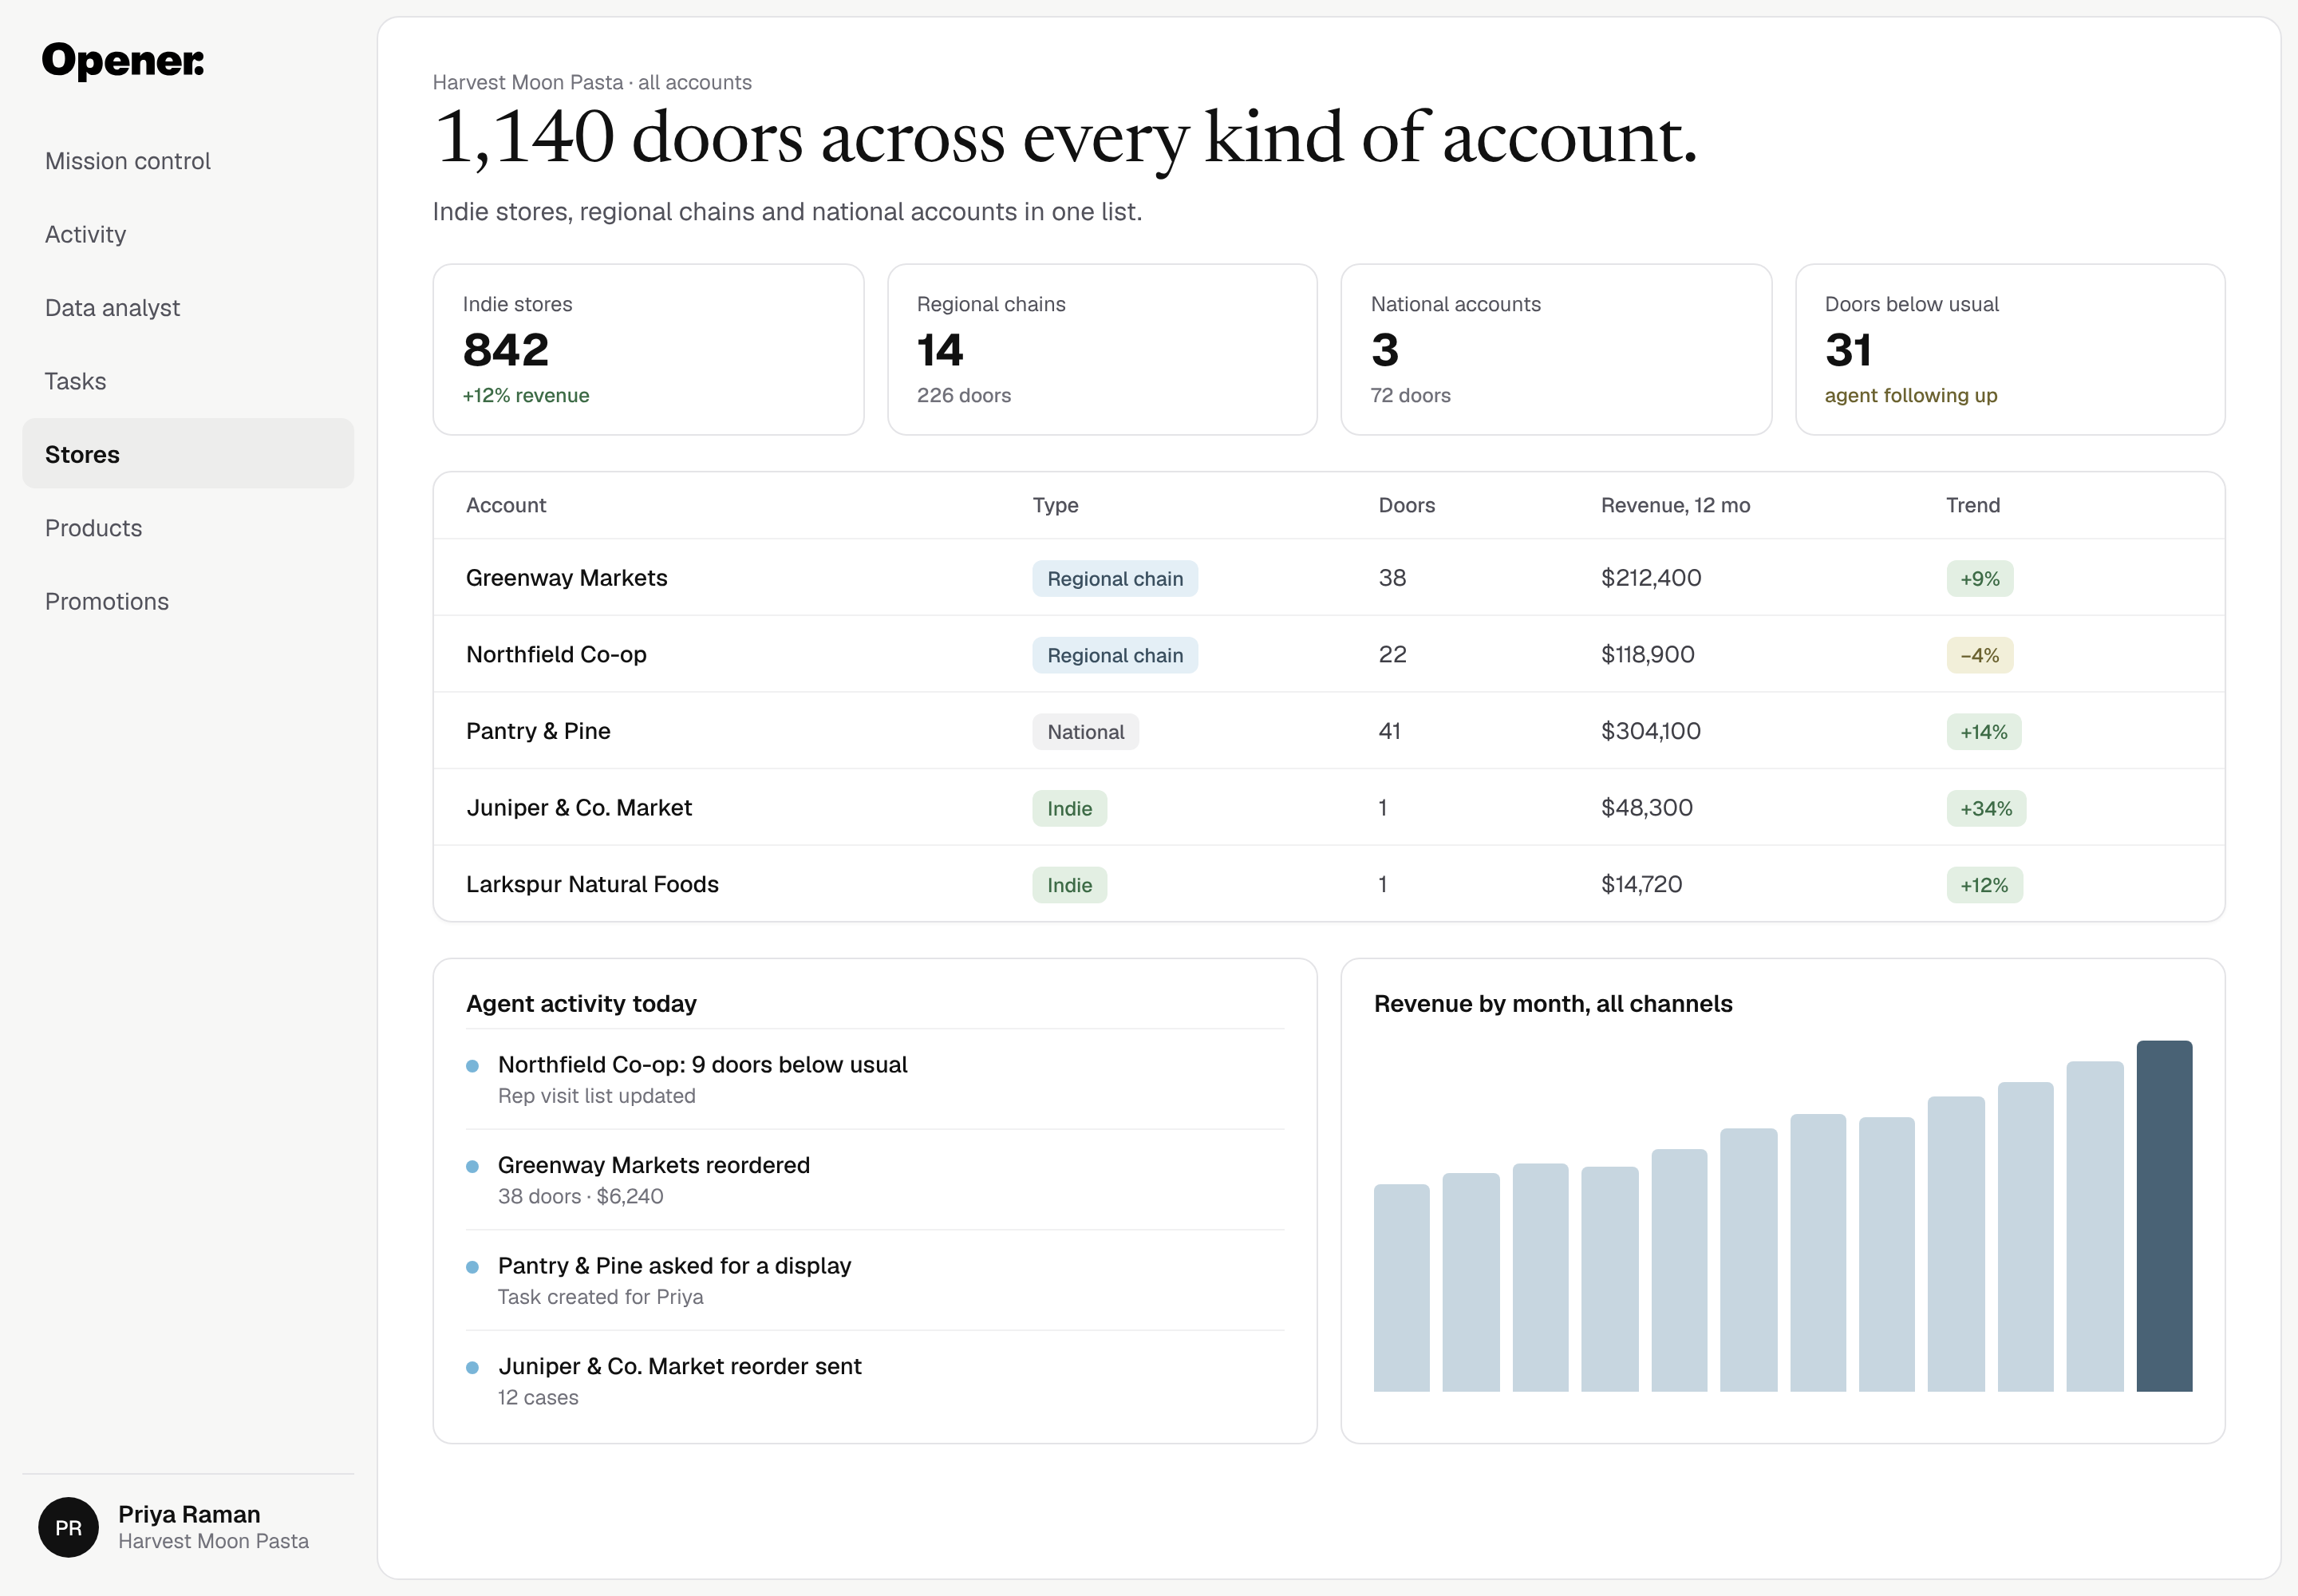Click the +34% trend badge
The height and width of the screenshot is (1596, 2298).
pyautogui.click(x=1985, y=808)
